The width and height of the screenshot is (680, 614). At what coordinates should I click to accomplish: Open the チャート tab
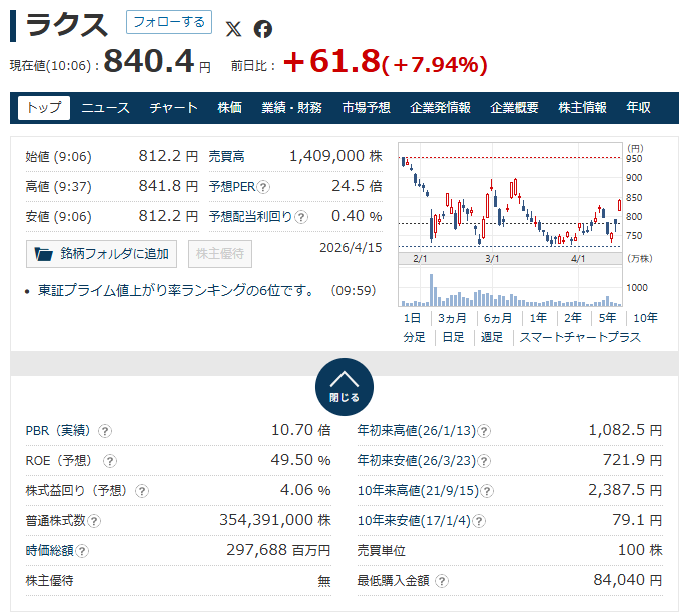(173, 108)
